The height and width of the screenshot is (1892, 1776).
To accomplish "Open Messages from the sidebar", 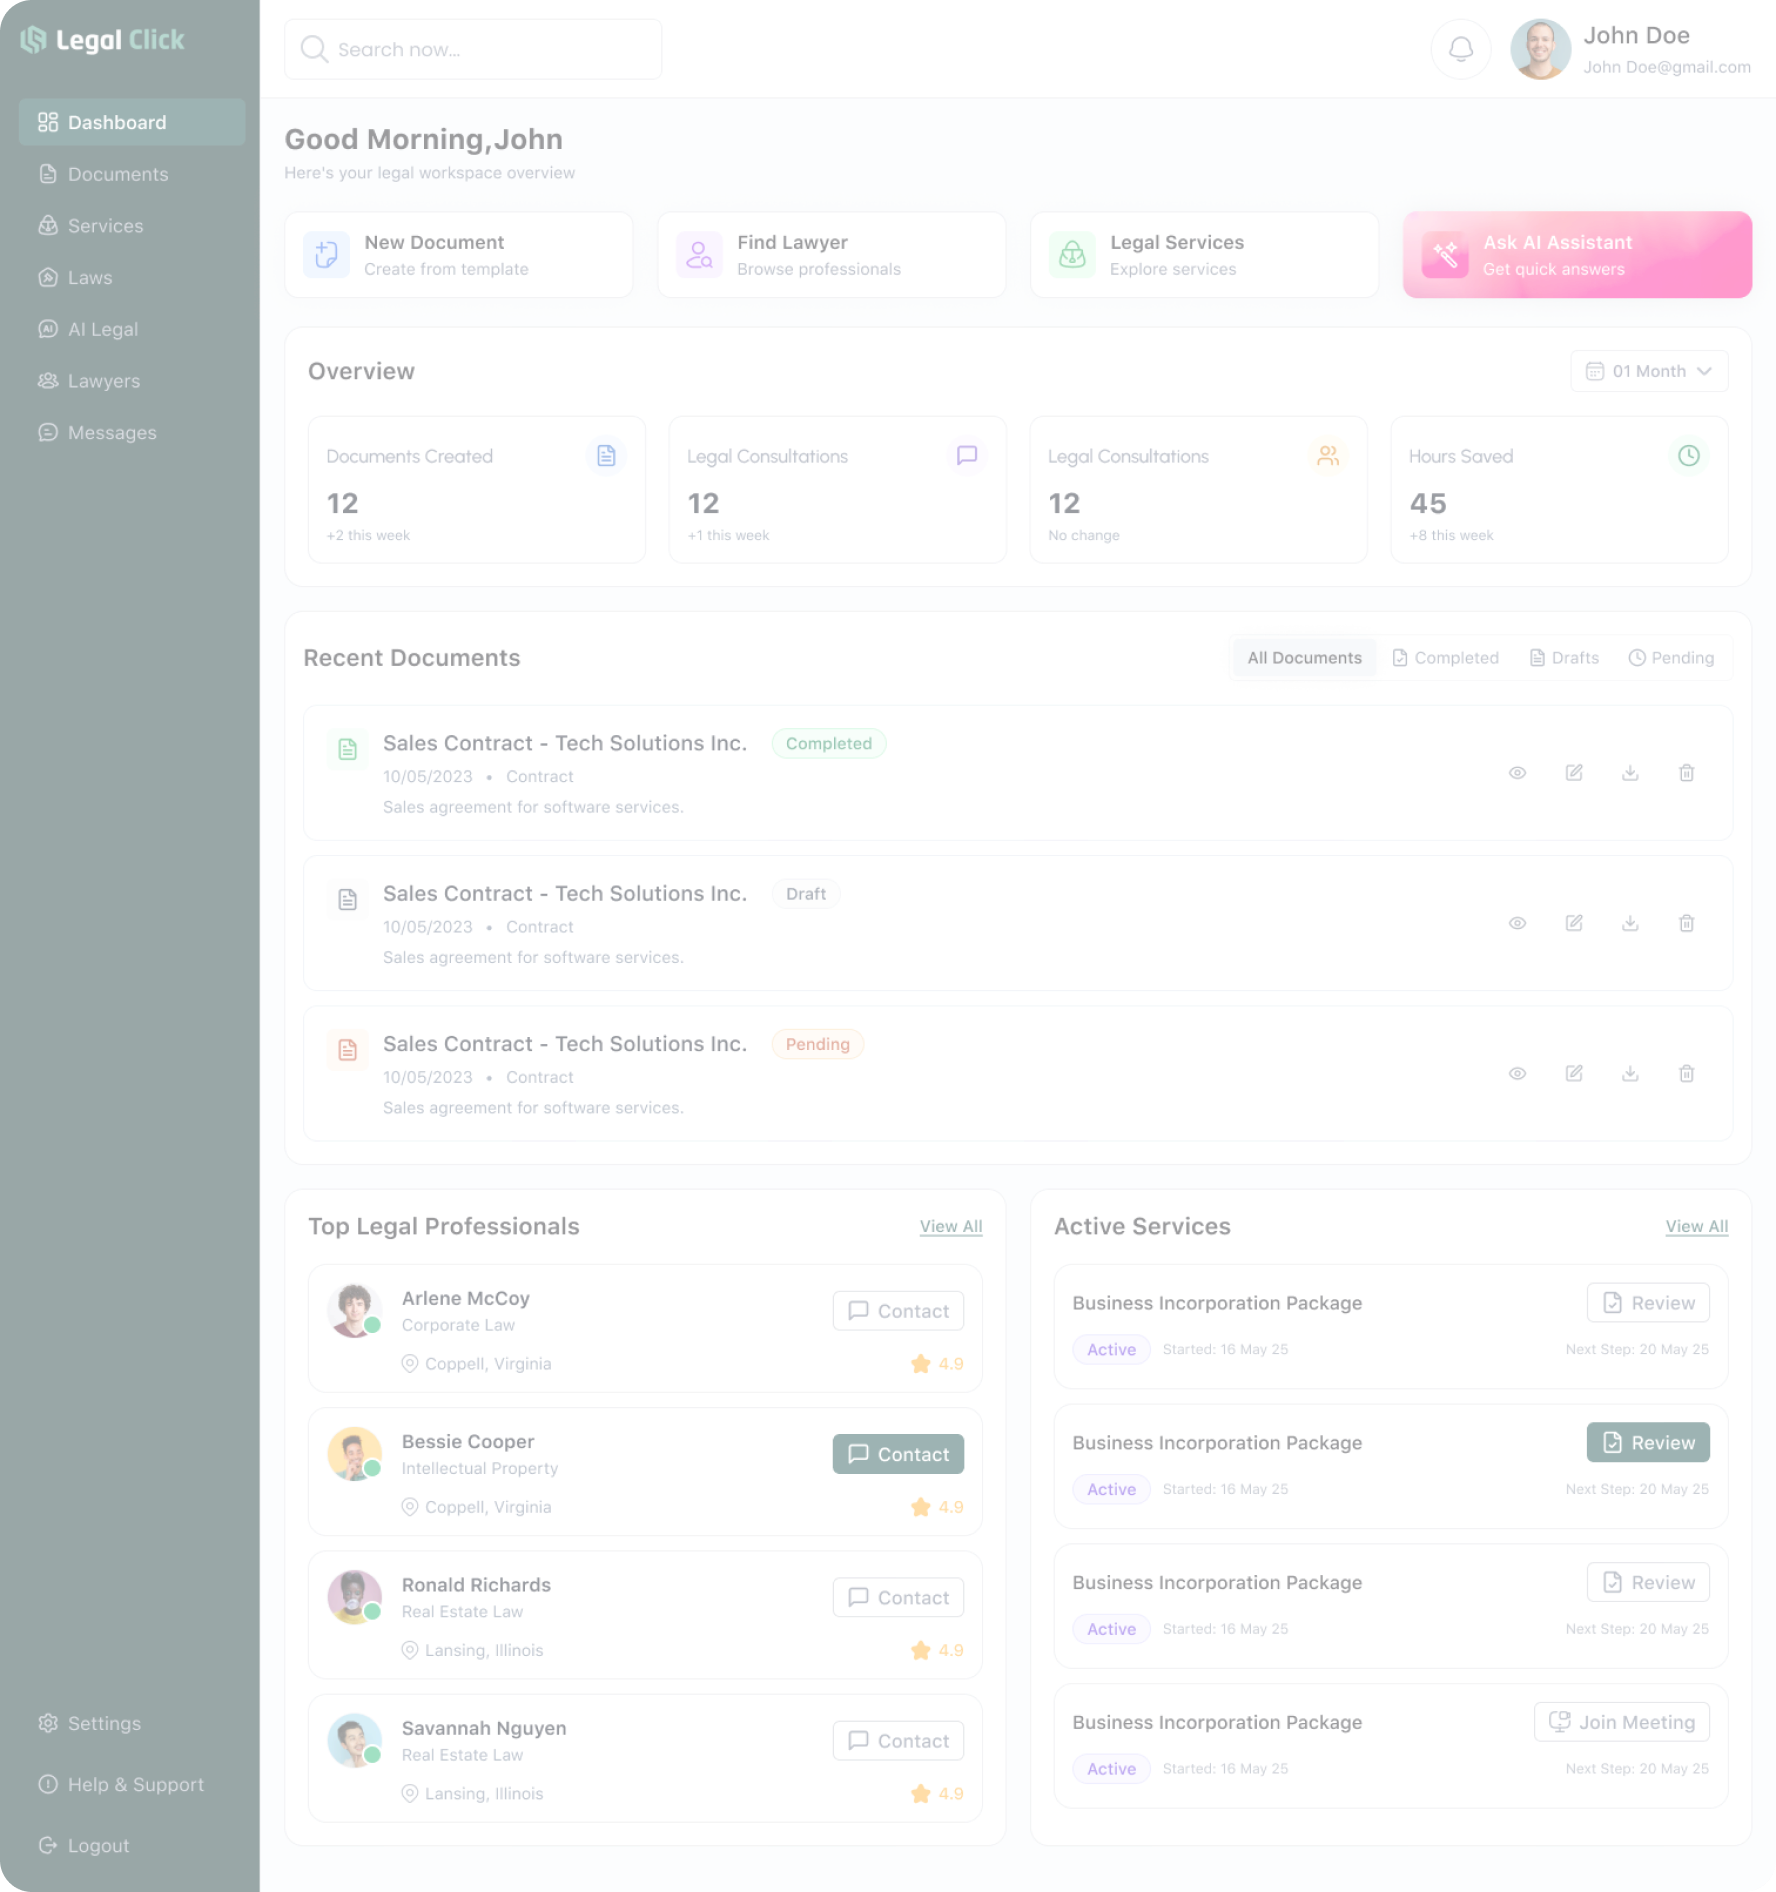I will click(112, 432).
